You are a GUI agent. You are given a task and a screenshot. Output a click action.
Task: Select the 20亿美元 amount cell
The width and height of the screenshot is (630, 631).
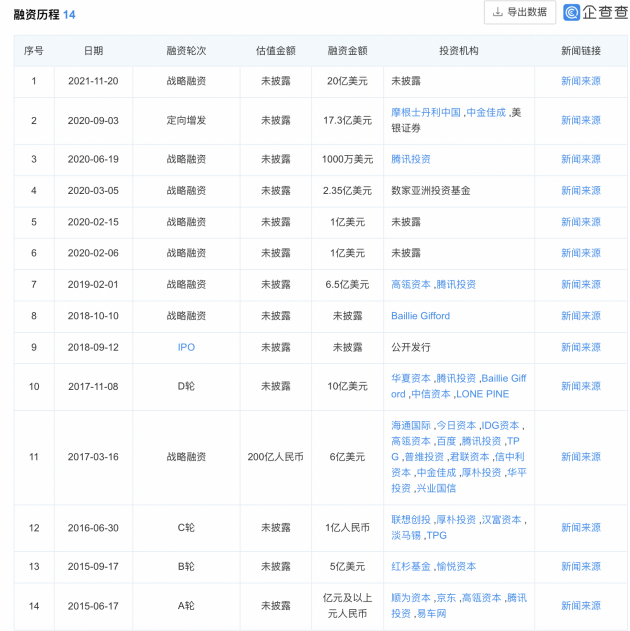click(347, 81)
